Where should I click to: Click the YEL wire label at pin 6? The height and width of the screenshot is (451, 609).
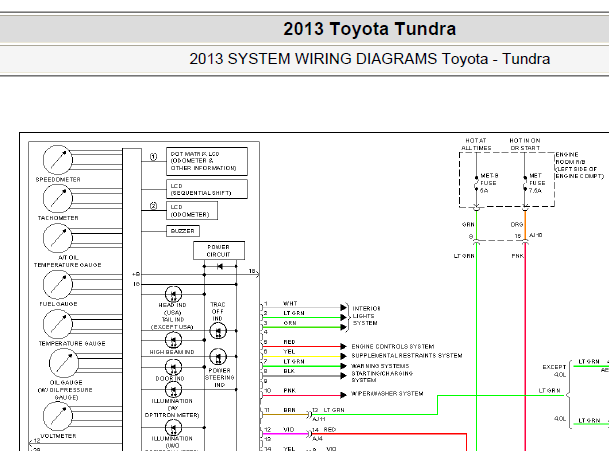(x=289, y=352)
